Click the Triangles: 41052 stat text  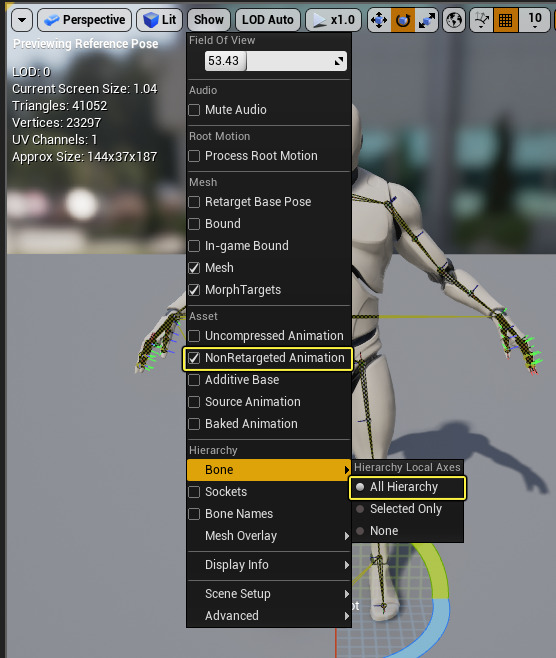click(60, 106)
